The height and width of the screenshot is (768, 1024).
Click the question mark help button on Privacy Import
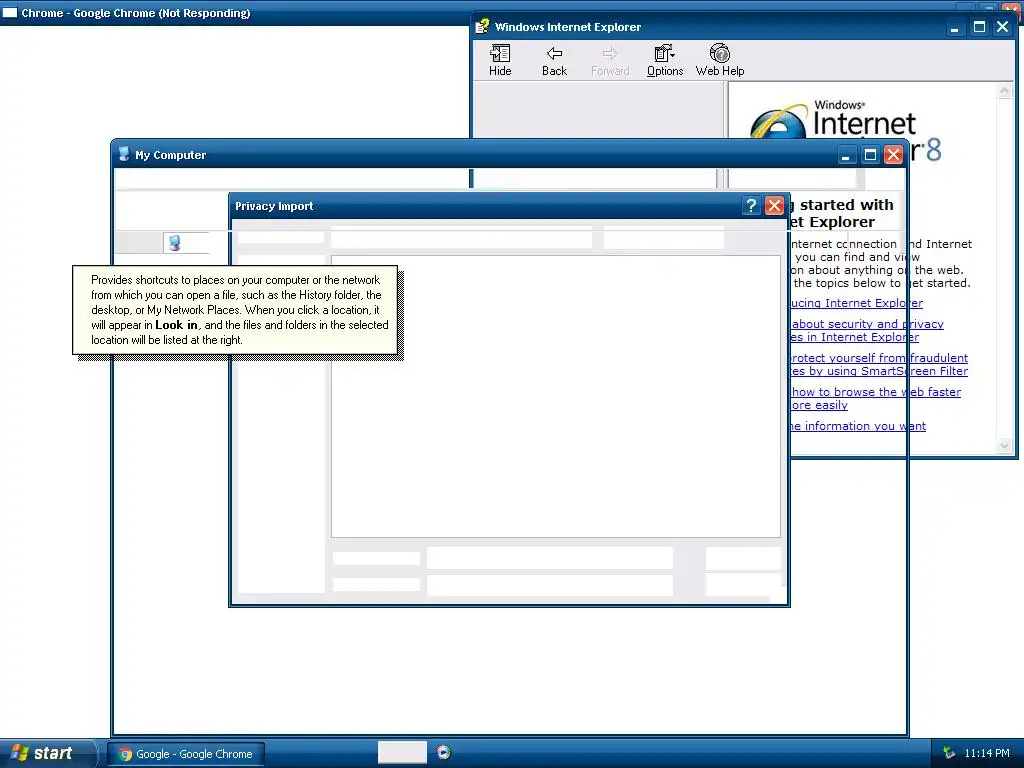[x=751, y=206]
